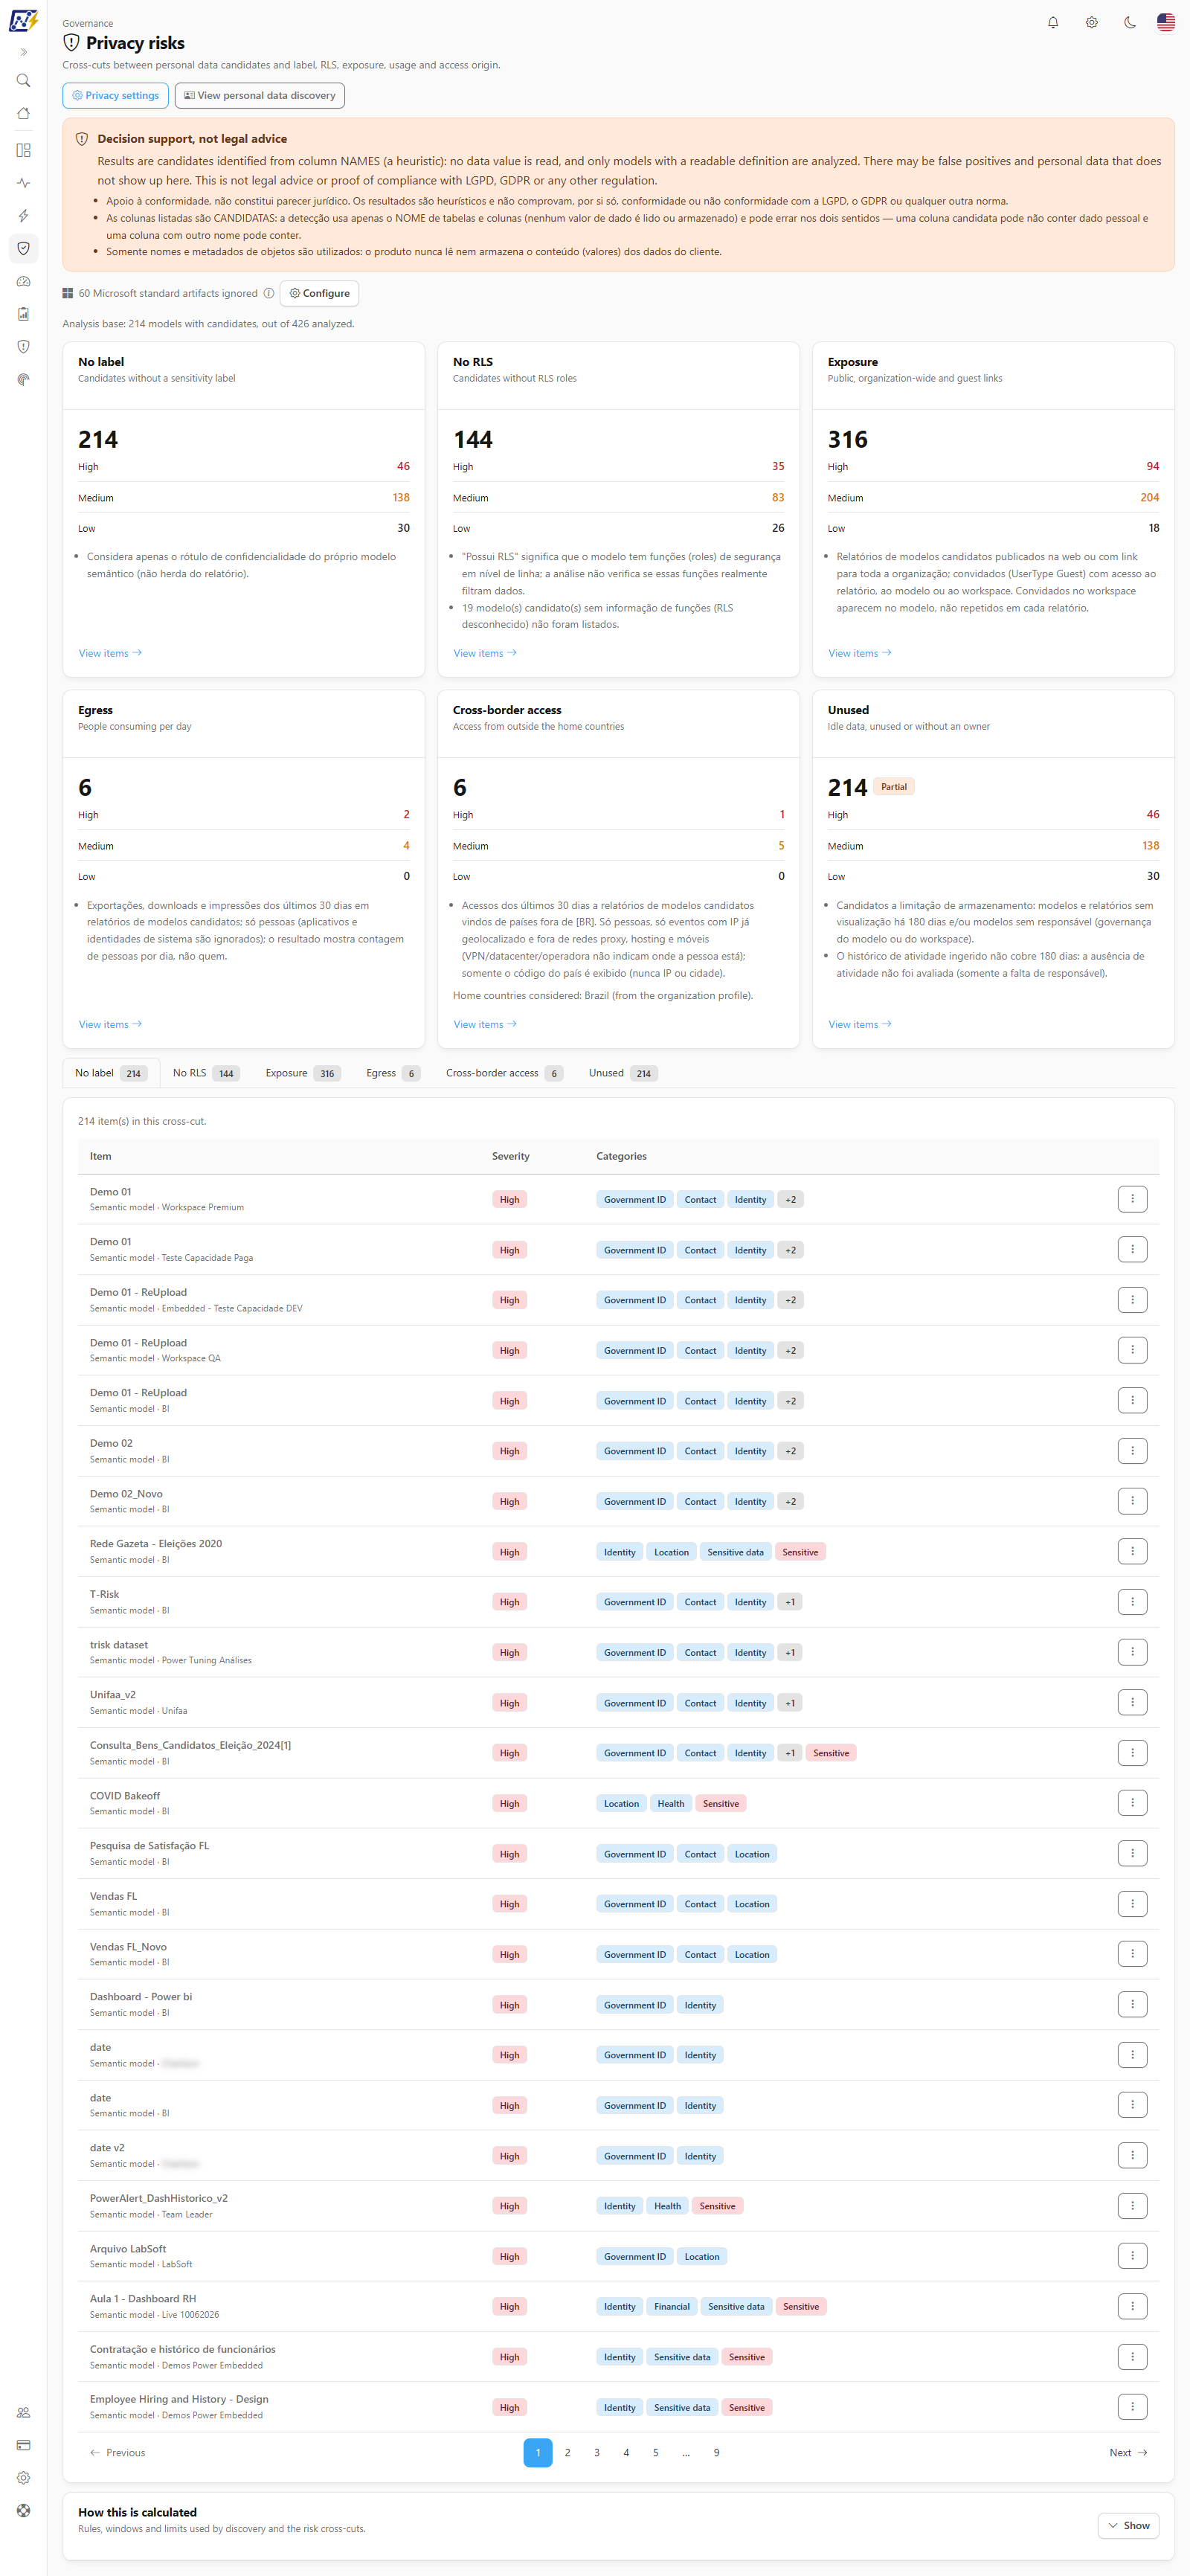This screenshot has height=2576, width=1190.
Task: Toggle dark mode with the moon icon
Action: tap(1129, 22)
